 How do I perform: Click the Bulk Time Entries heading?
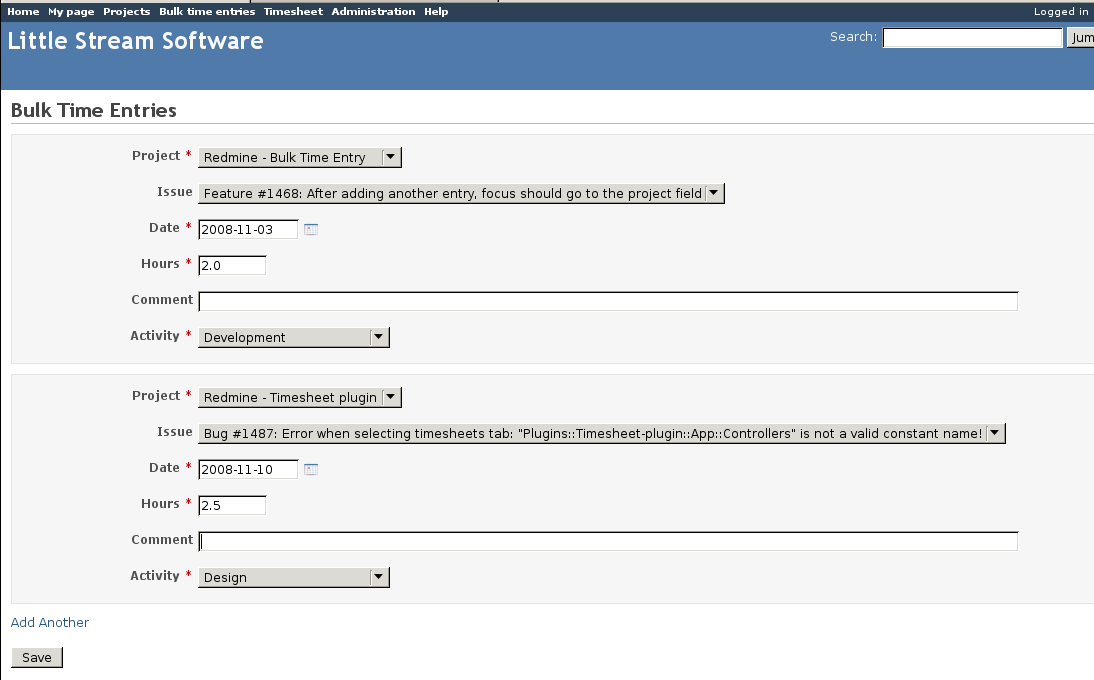pyautogui.click(x=93, y=110)
